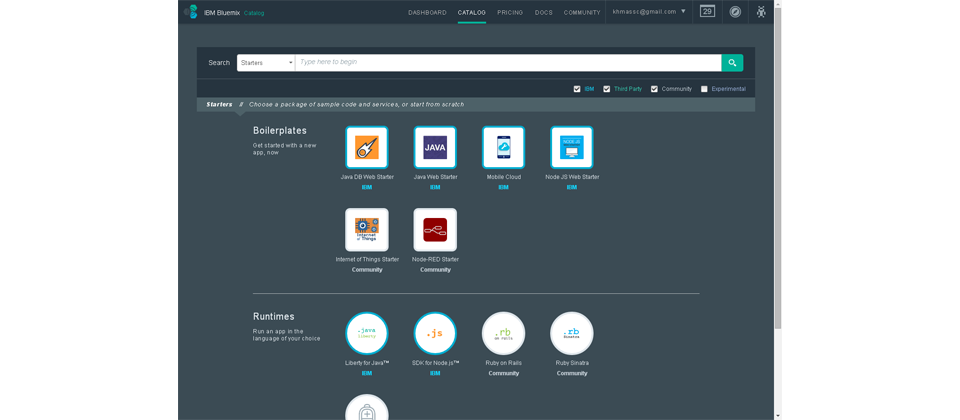Click the scrollbar up arrow
Viewport: 960px width, 420px height.
tap(778, 4)
